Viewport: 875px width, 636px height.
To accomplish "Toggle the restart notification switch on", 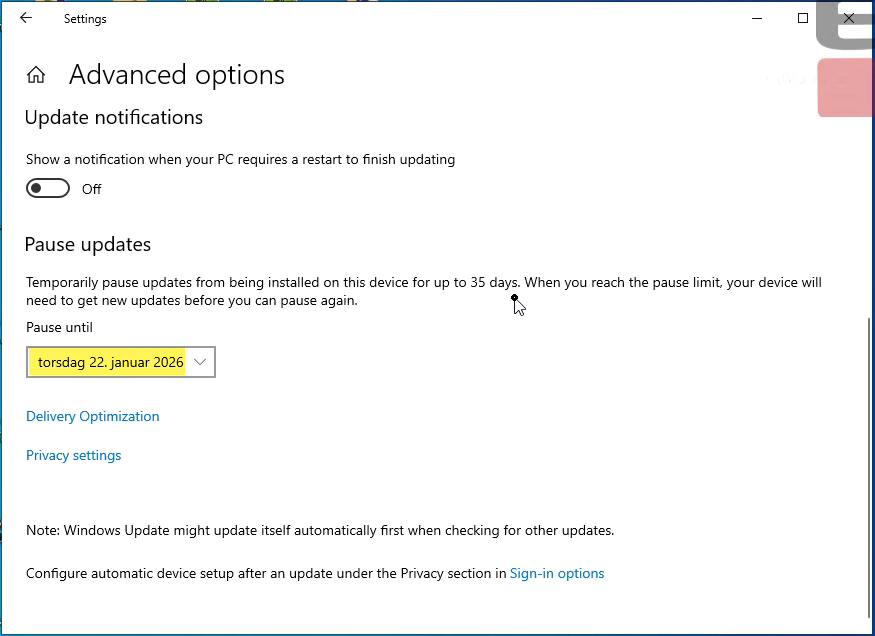I will (x=48, y=189).
